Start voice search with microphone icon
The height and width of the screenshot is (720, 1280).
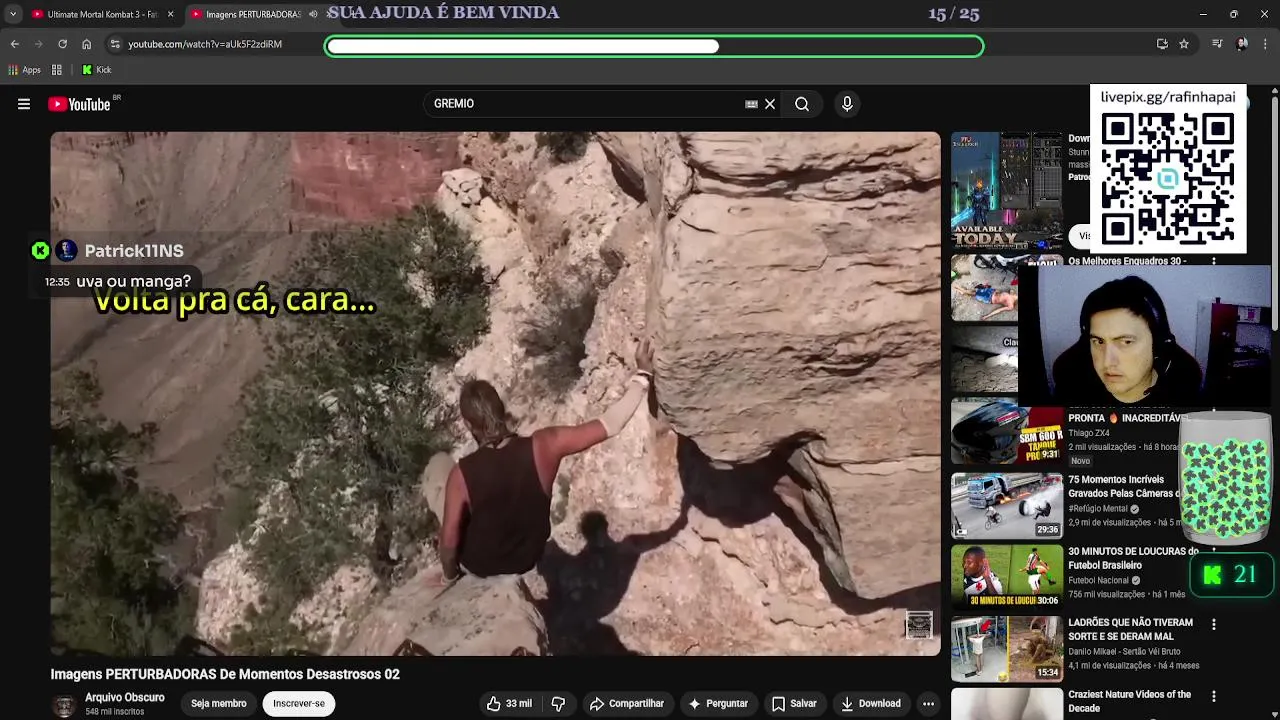[847, 104]
